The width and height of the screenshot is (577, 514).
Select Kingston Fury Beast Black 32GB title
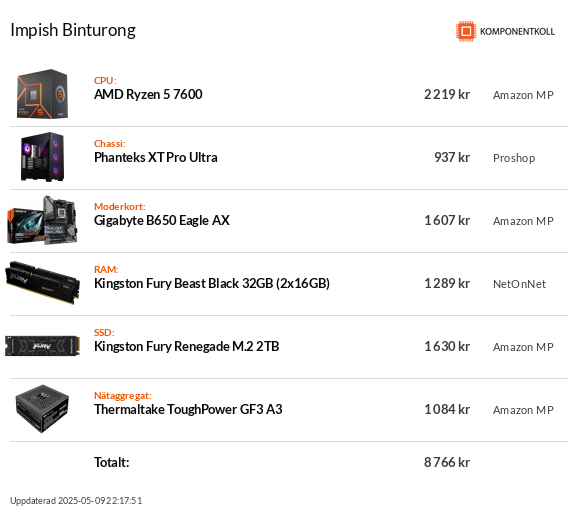click(212, 283)
